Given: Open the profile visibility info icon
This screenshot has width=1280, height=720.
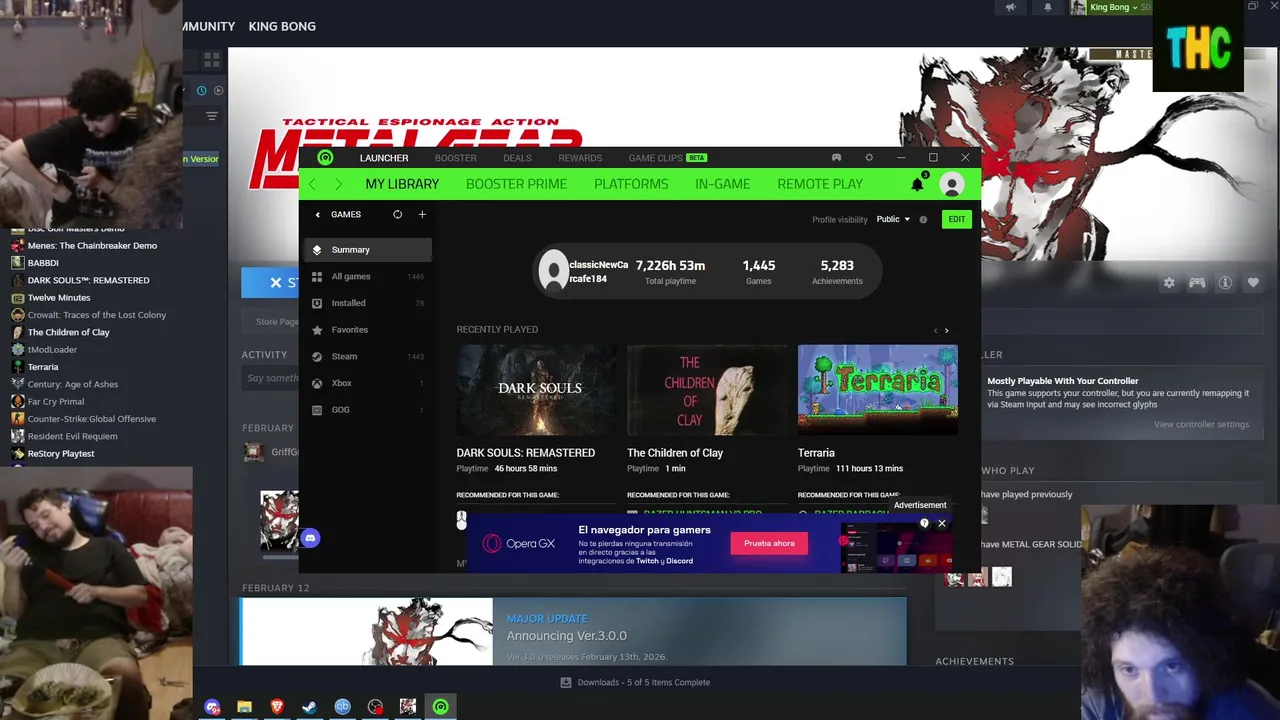Looking at the screenshot, I should click(923, 219).
